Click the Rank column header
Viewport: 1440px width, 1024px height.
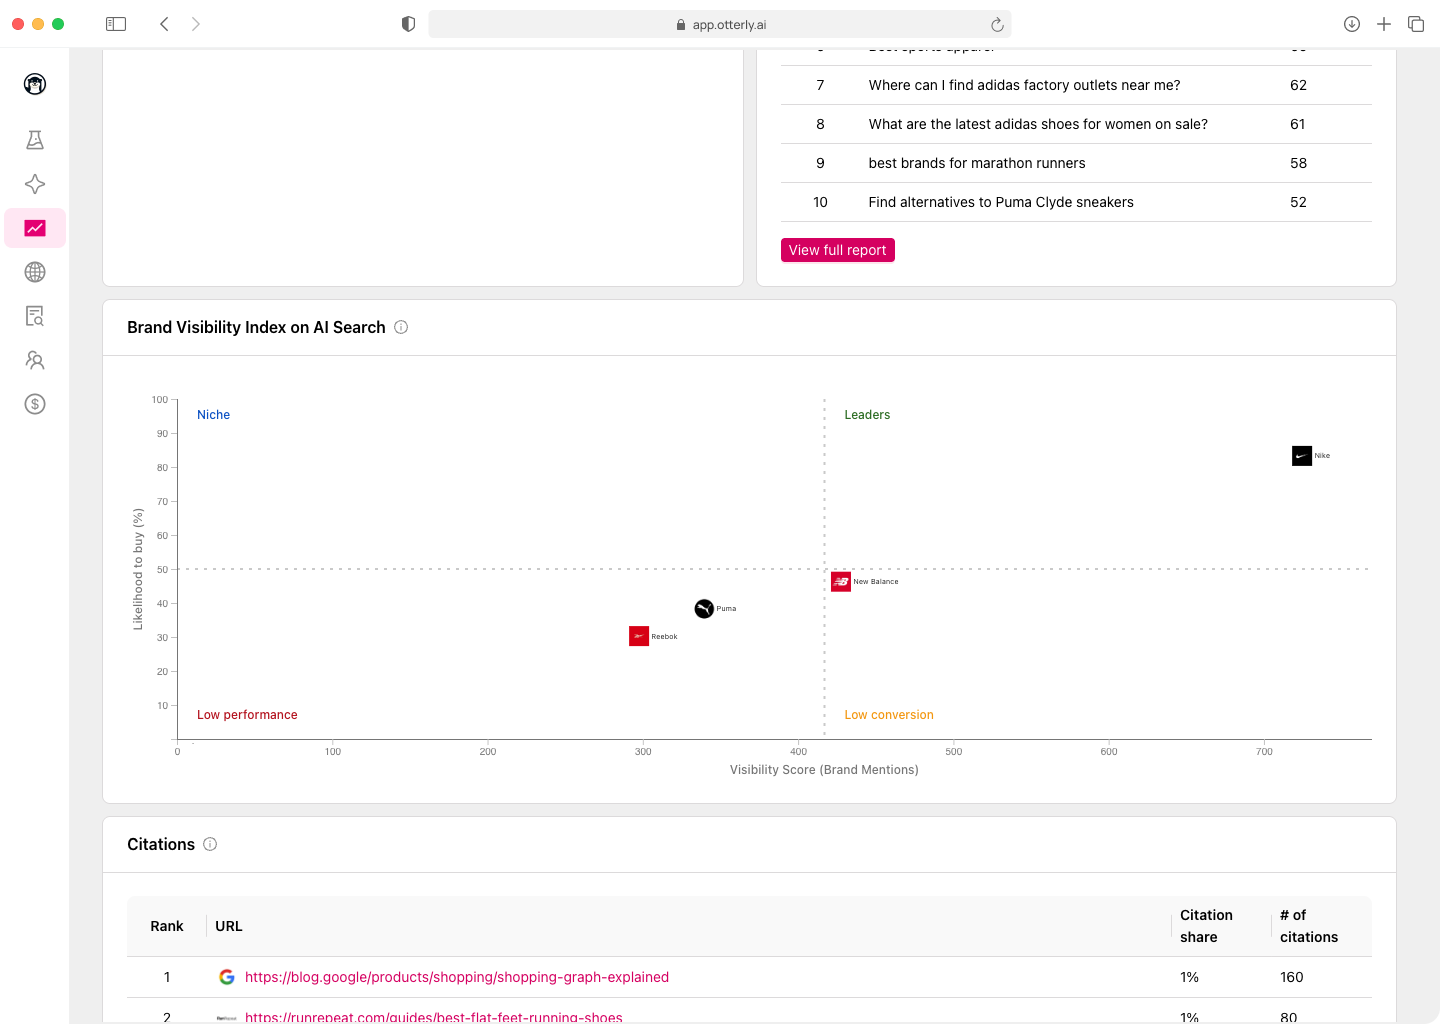pyautogui.click(x=167, y=926)
